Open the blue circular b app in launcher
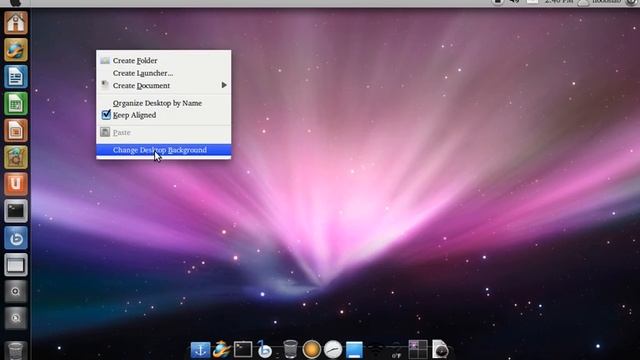The image size is (640, 360). pos(16,238)
